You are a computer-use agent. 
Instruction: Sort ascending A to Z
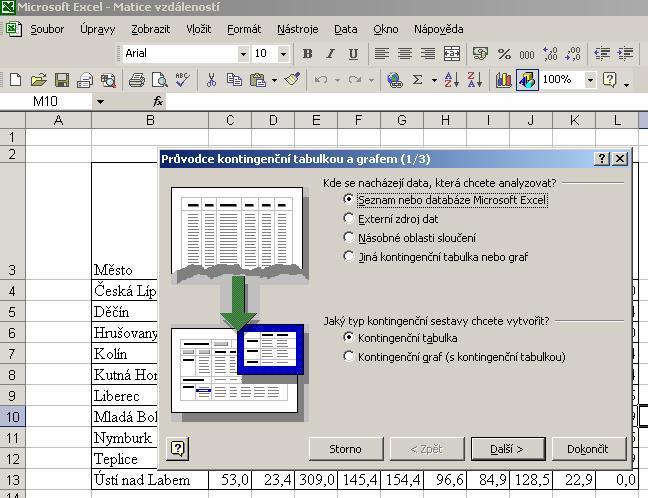click(452, 80)
